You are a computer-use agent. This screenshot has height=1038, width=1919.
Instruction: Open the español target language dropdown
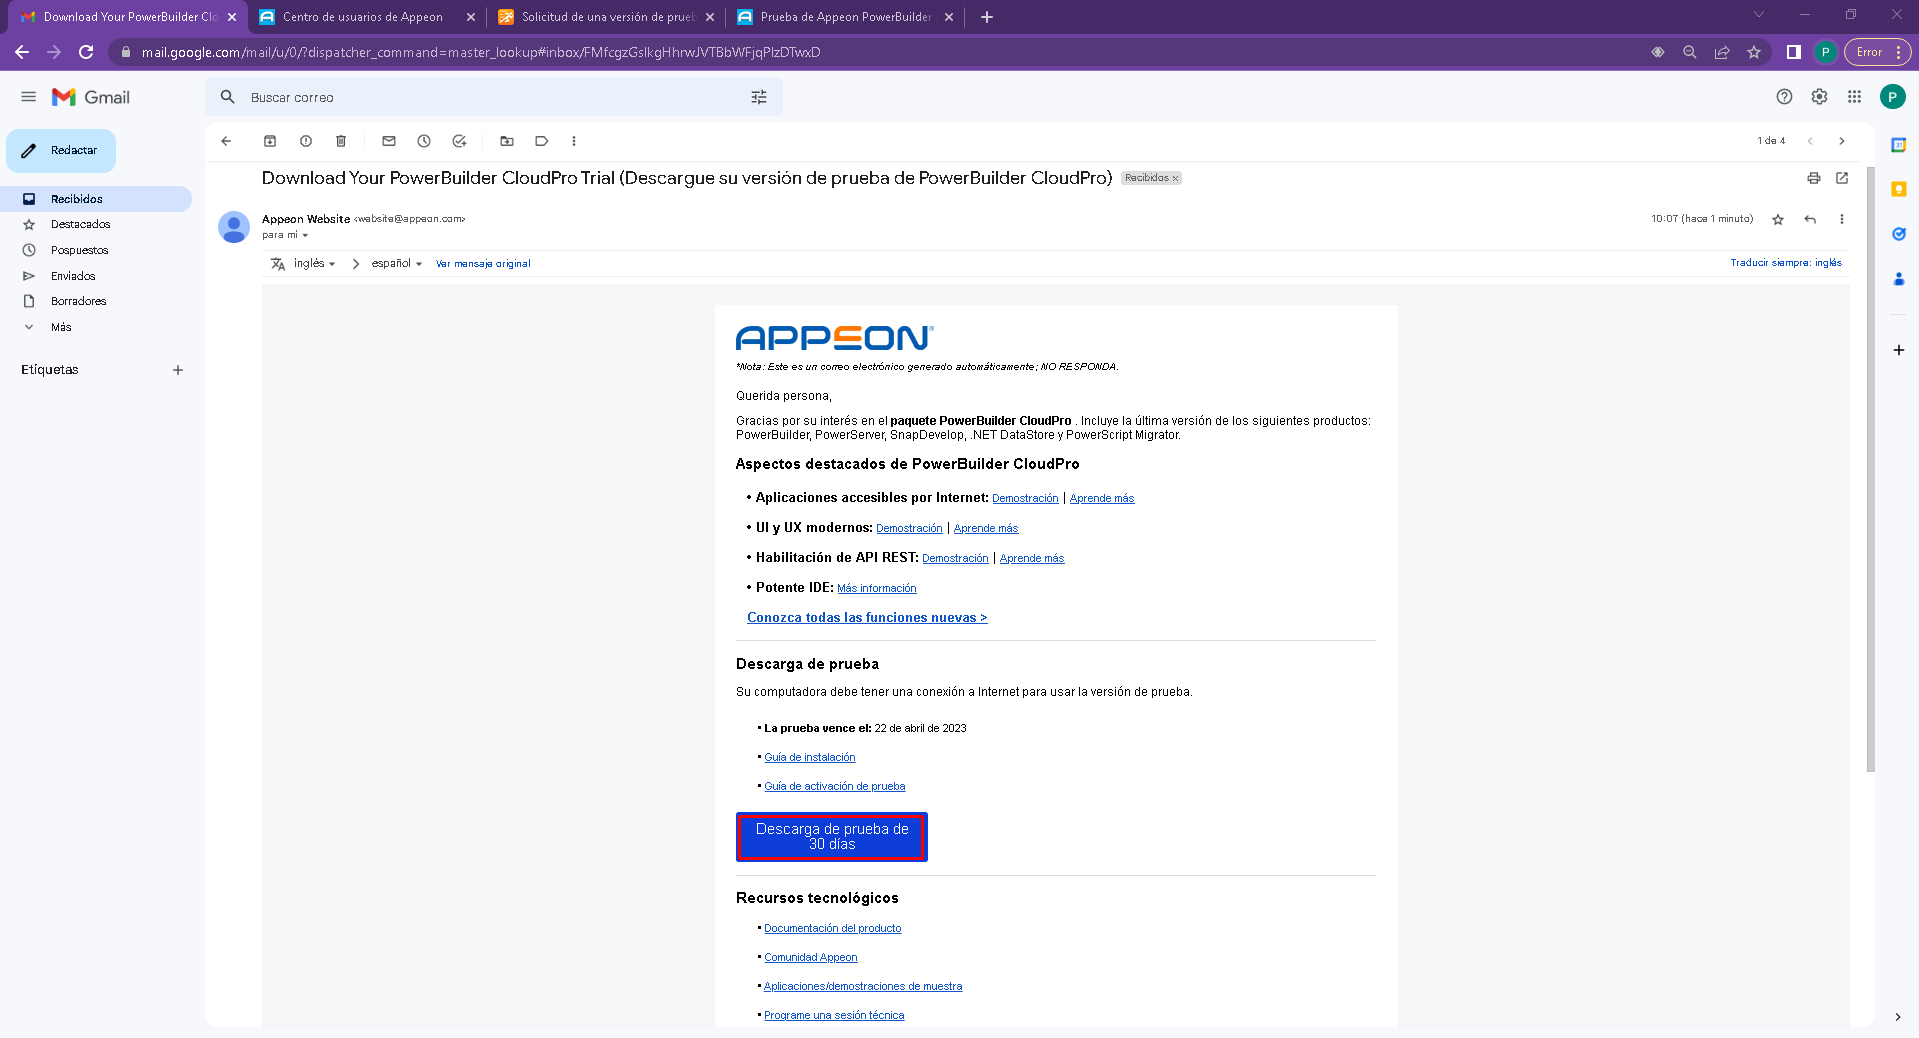396,264
